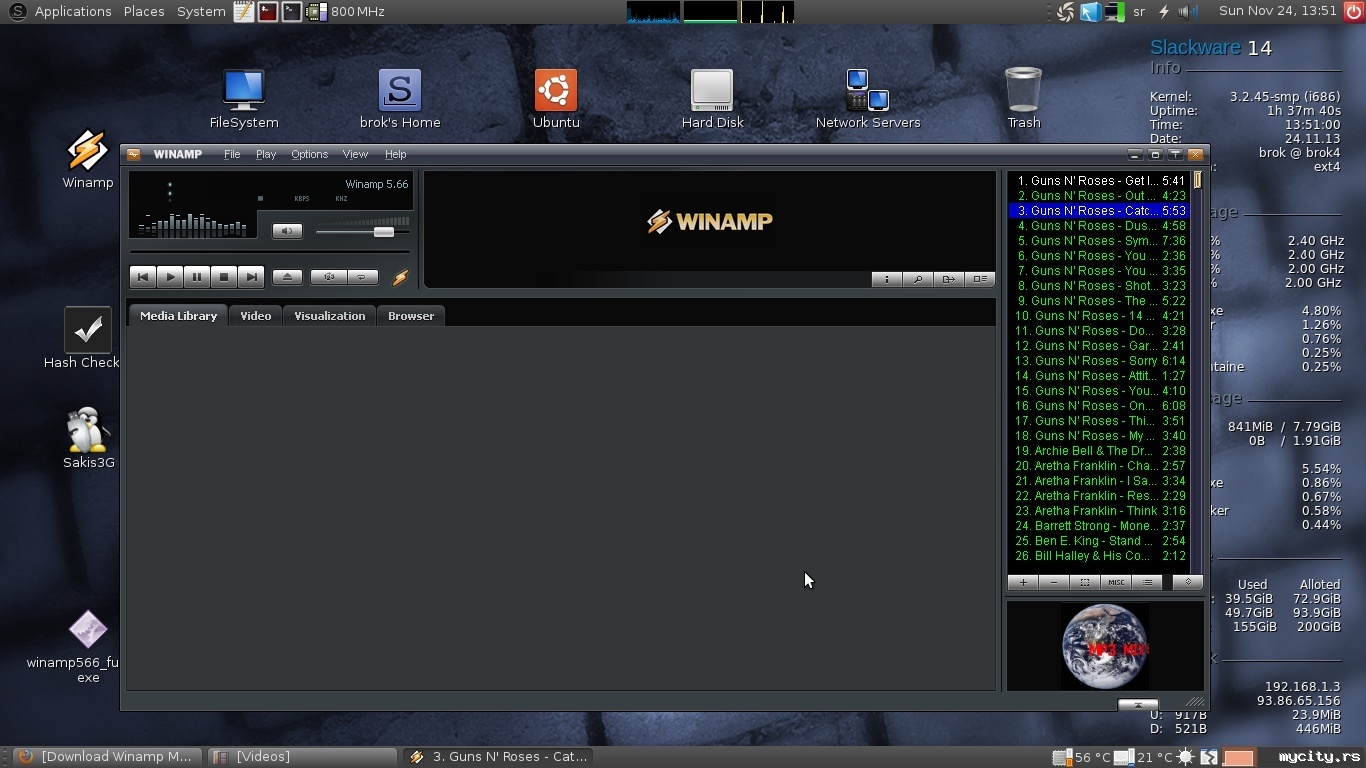Click the Eject/Open file button
The width and height of the screenshot is (1366, 768).
tap(287, 277)
